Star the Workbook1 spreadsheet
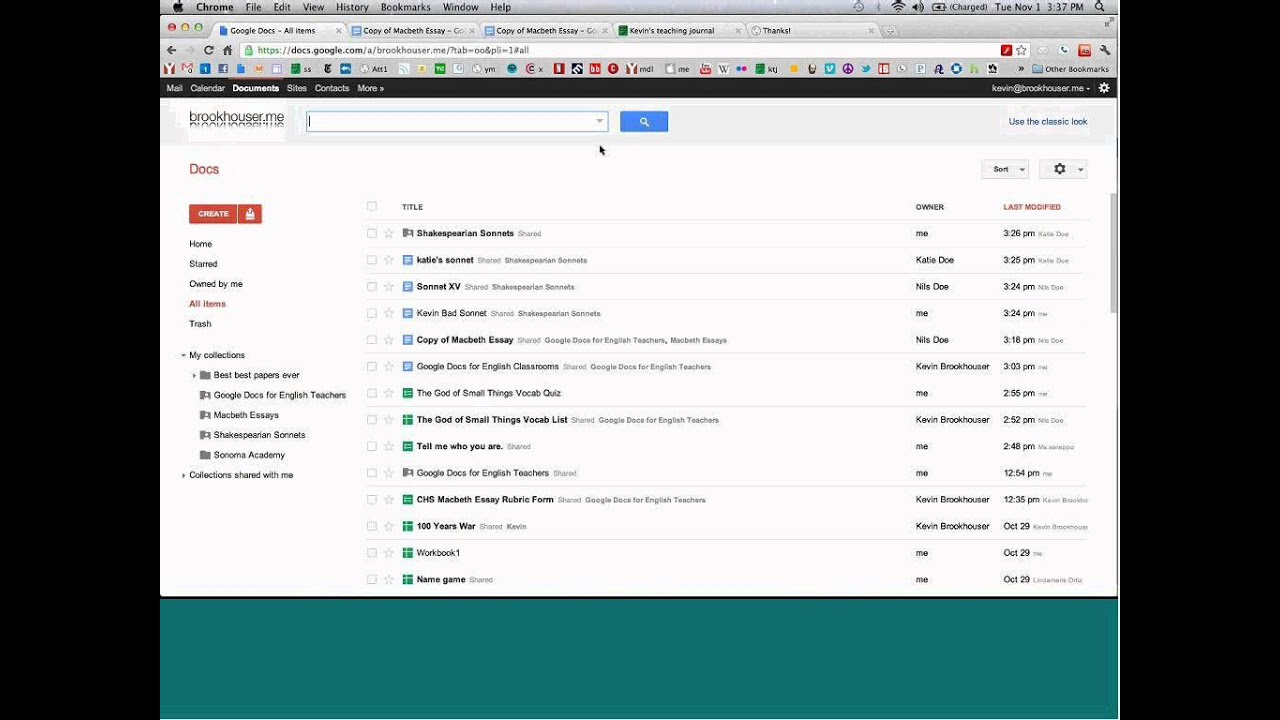Screen dimensions: 1280x720 [389, 553]
